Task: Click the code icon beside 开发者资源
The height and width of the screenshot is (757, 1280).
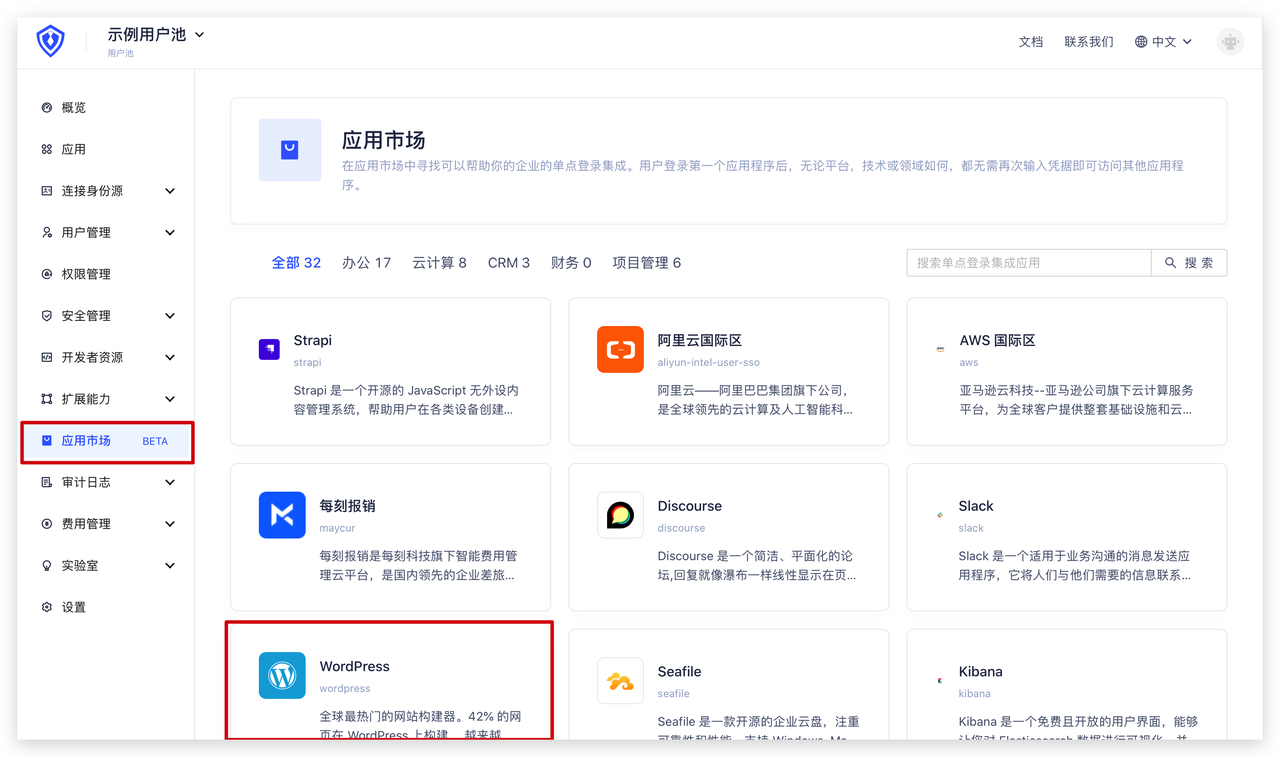Action: coord(46,357)
